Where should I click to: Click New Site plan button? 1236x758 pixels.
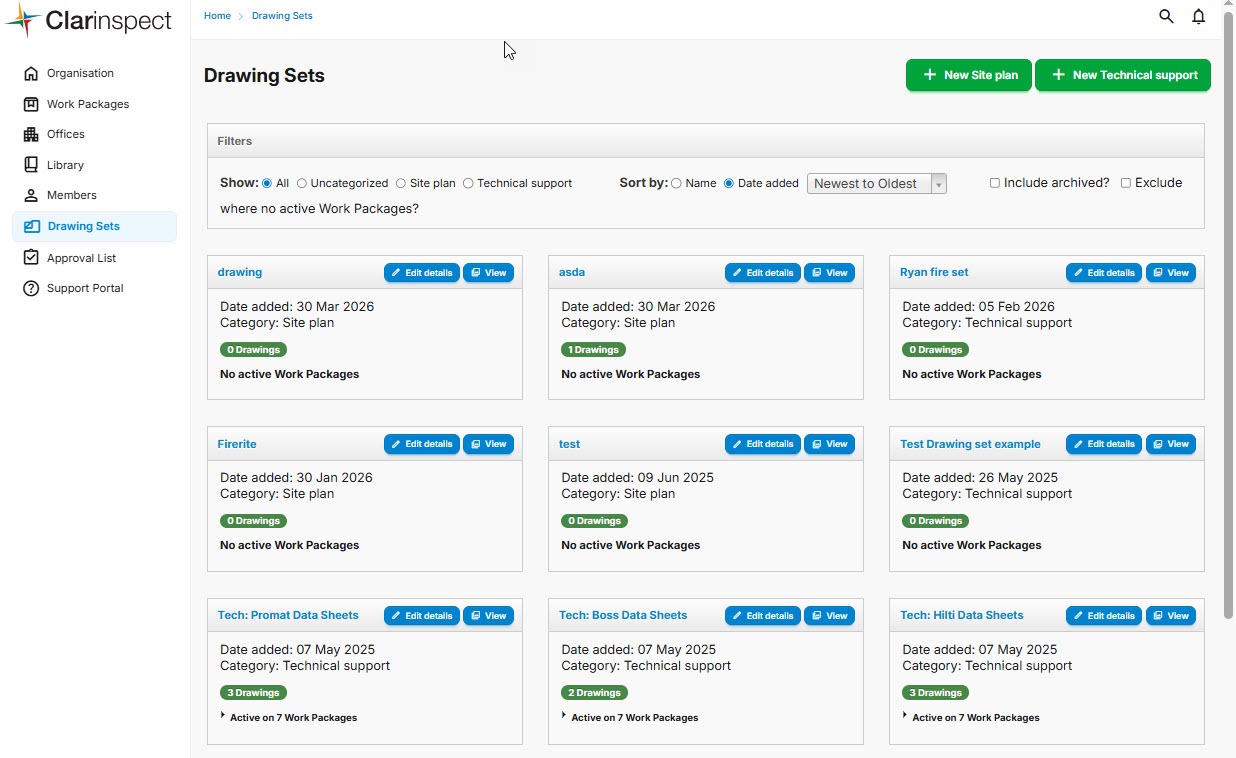point(968,75)
